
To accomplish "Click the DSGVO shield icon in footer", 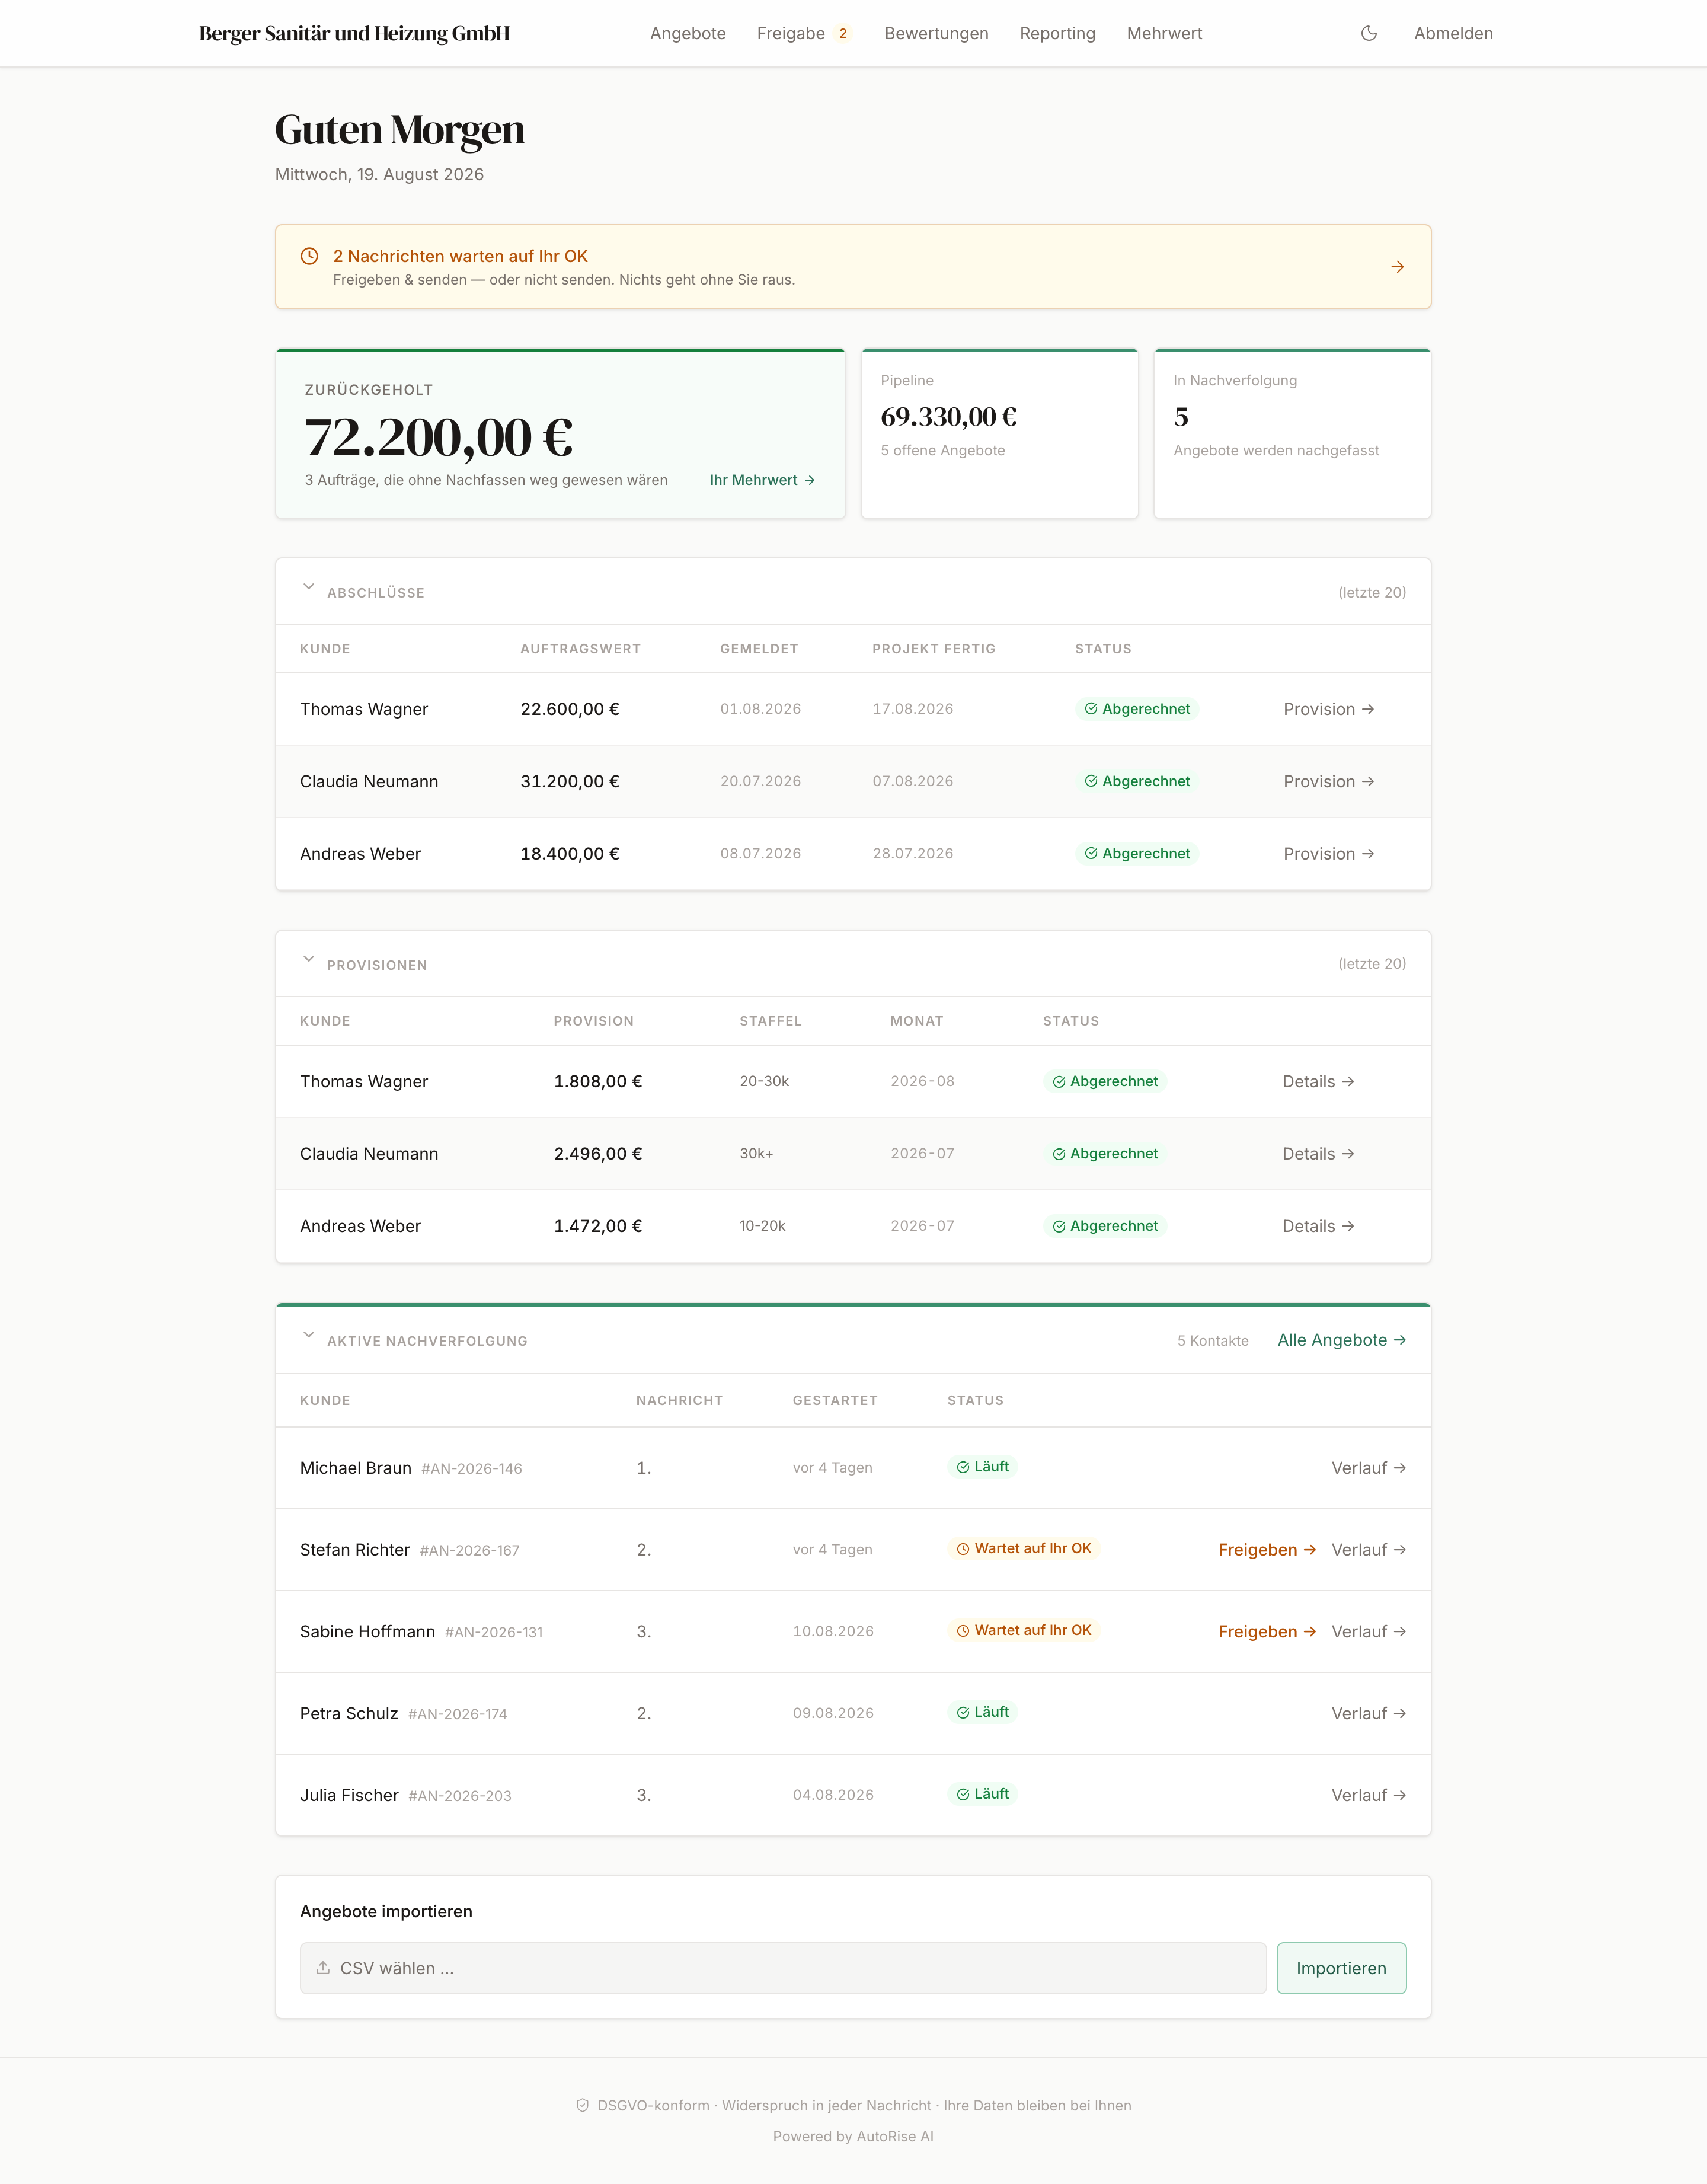I will tap(582, 2105).
